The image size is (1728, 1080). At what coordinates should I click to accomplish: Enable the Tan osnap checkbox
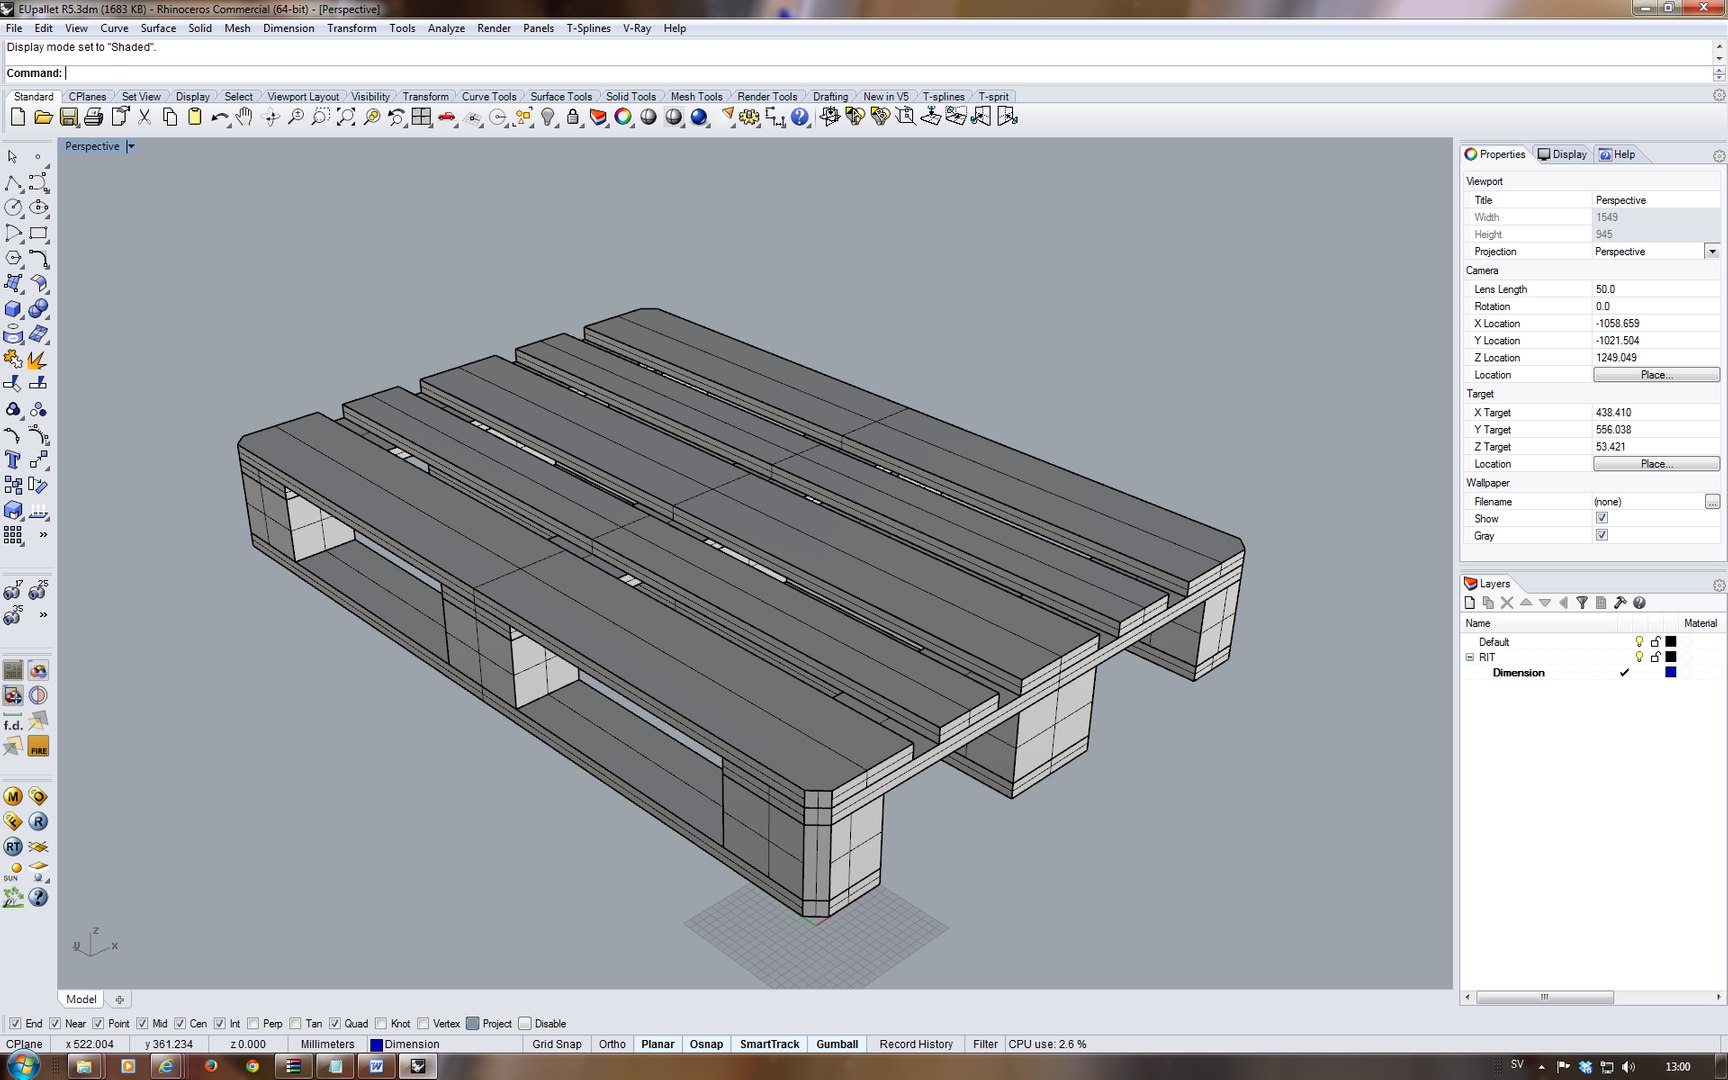coord(295,1023)
